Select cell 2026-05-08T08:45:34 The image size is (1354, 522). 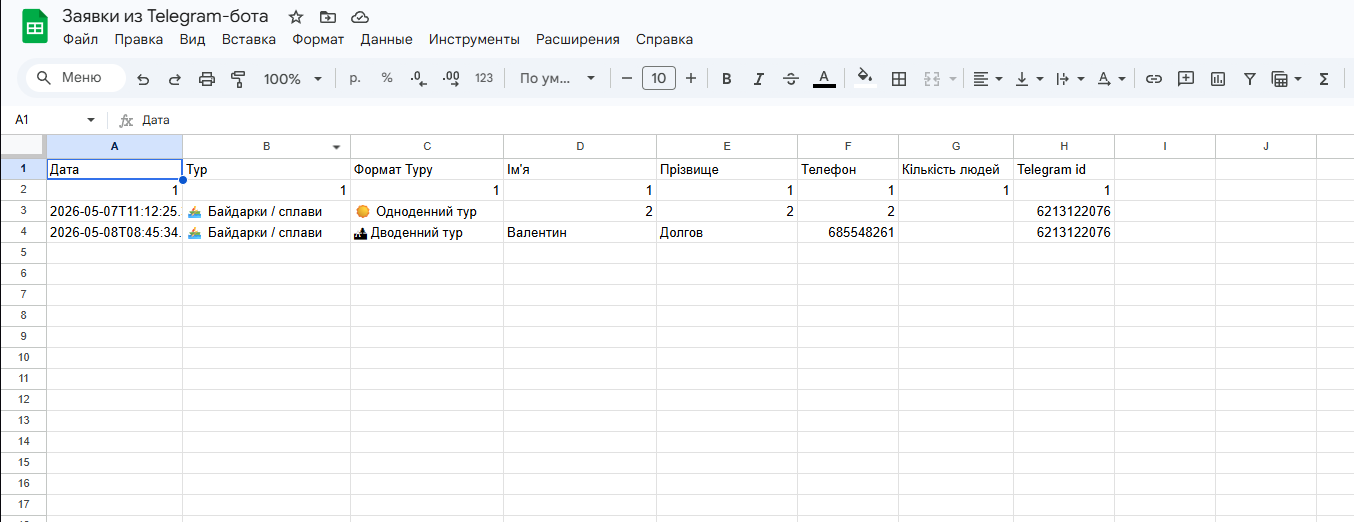coord(115,232)
